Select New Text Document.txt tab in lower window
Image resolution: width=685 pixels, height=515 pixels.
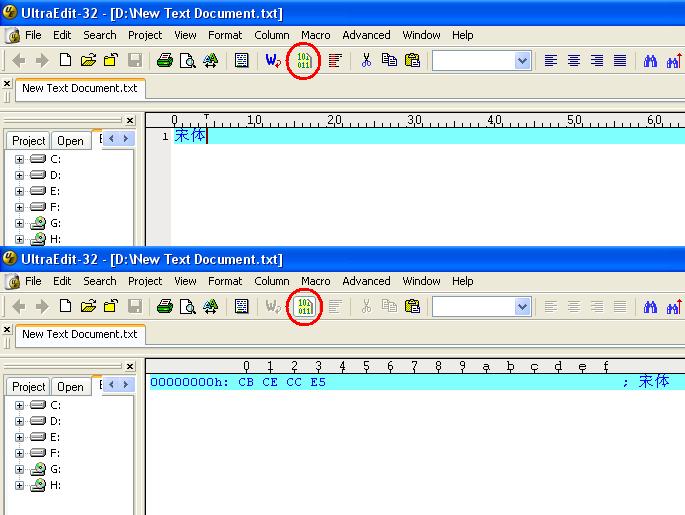click(80, 334)
